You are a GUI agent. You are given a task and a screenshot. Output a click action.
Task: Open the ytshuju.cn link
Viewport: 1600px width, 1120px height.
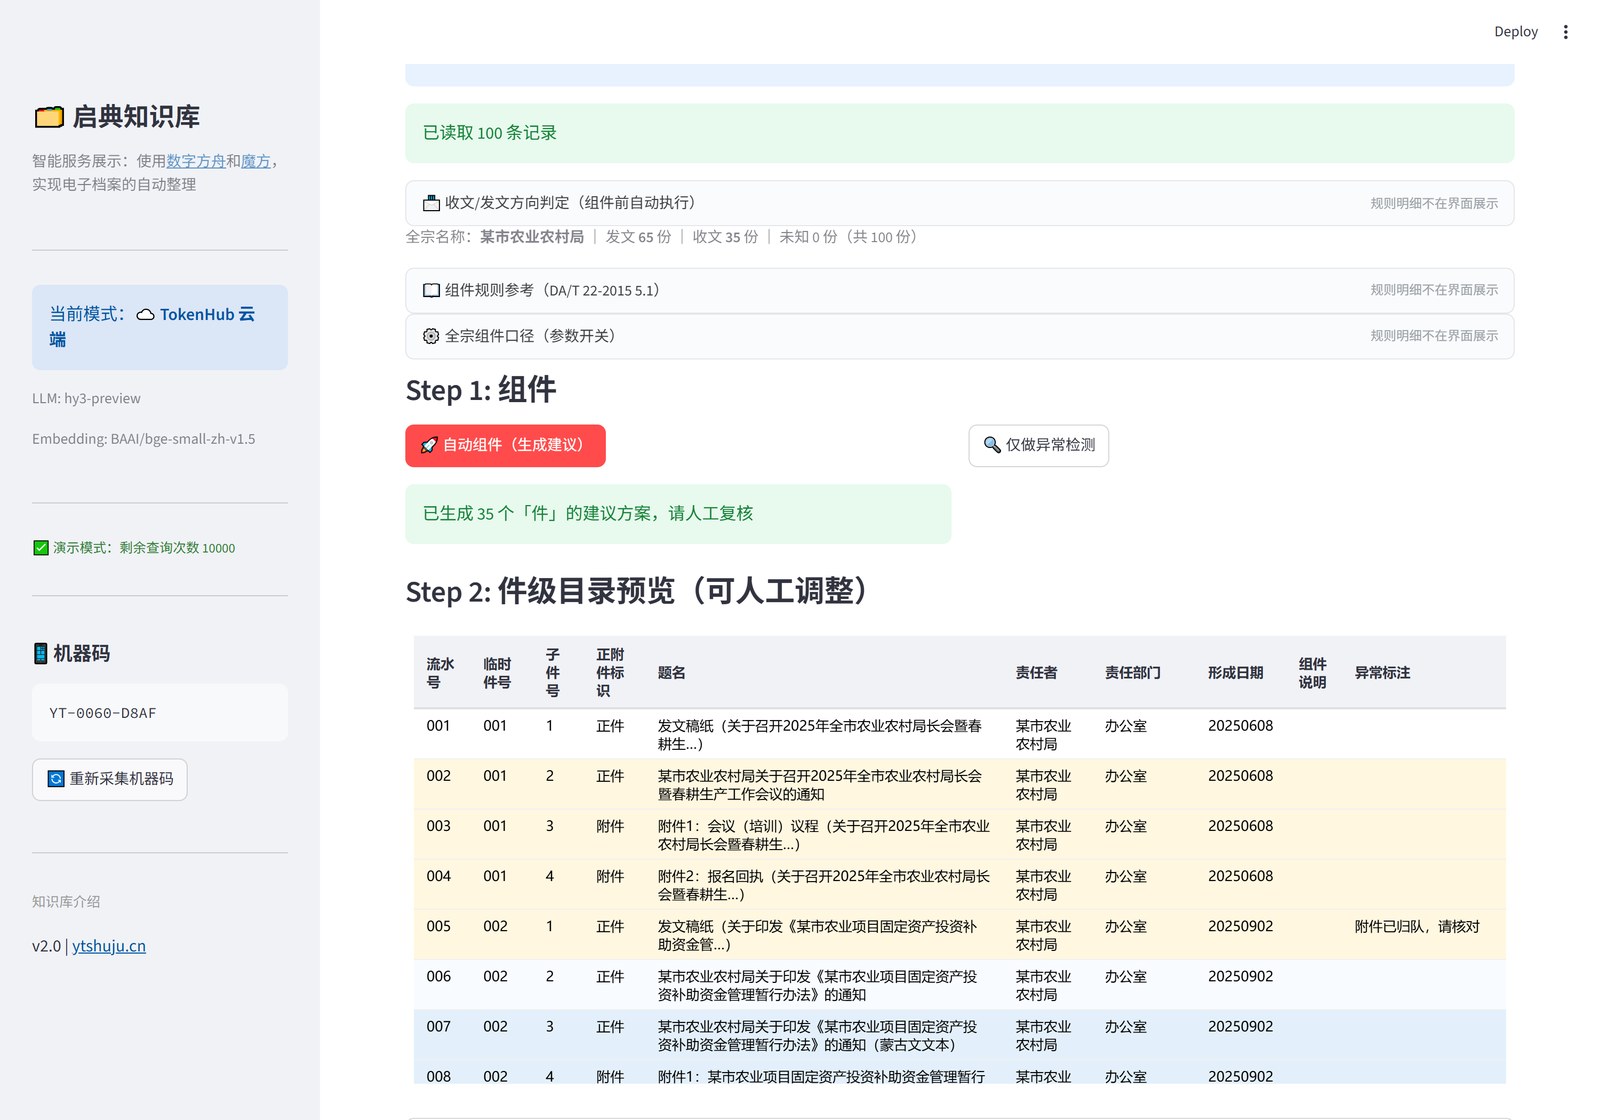point(109,946)
